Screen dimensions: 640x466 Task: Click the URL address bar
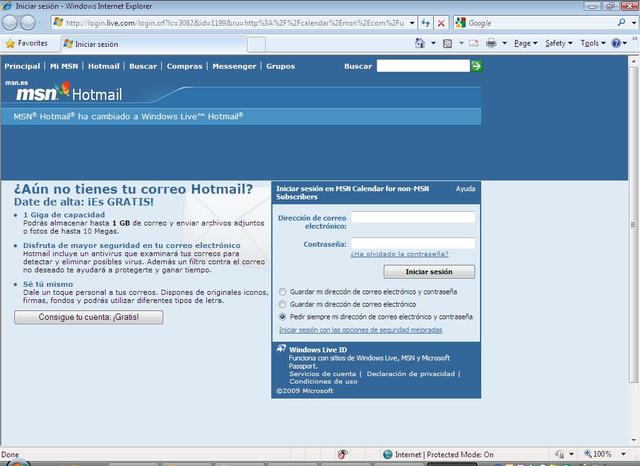[x=235, y=23]
